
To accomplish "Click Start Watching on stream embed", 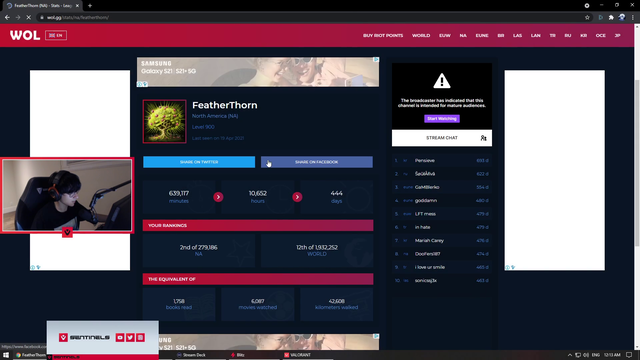I will tap(442, 119).
